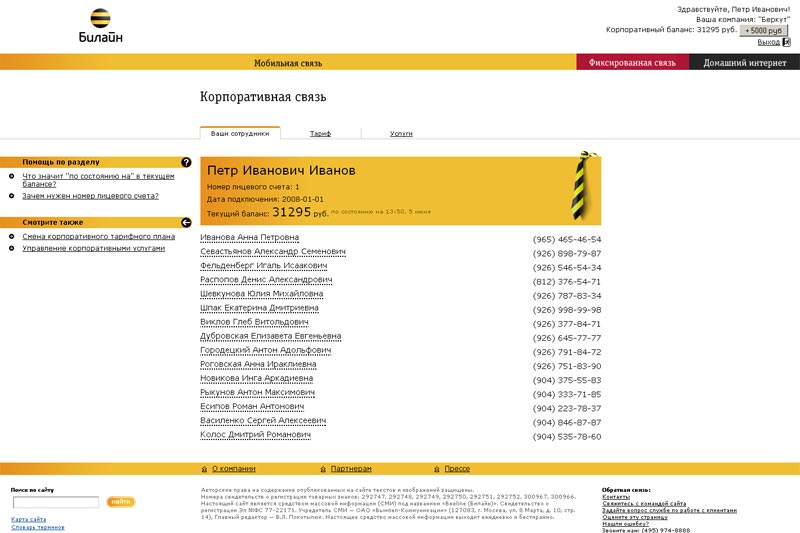Screen dimensions: 800x533
Task: Click the home icon before Прессе
Action: [x=437, y=469]
